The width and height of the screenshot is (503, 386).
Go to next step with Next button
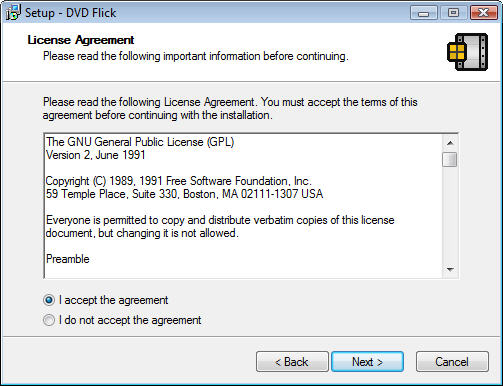pos(367,362)
